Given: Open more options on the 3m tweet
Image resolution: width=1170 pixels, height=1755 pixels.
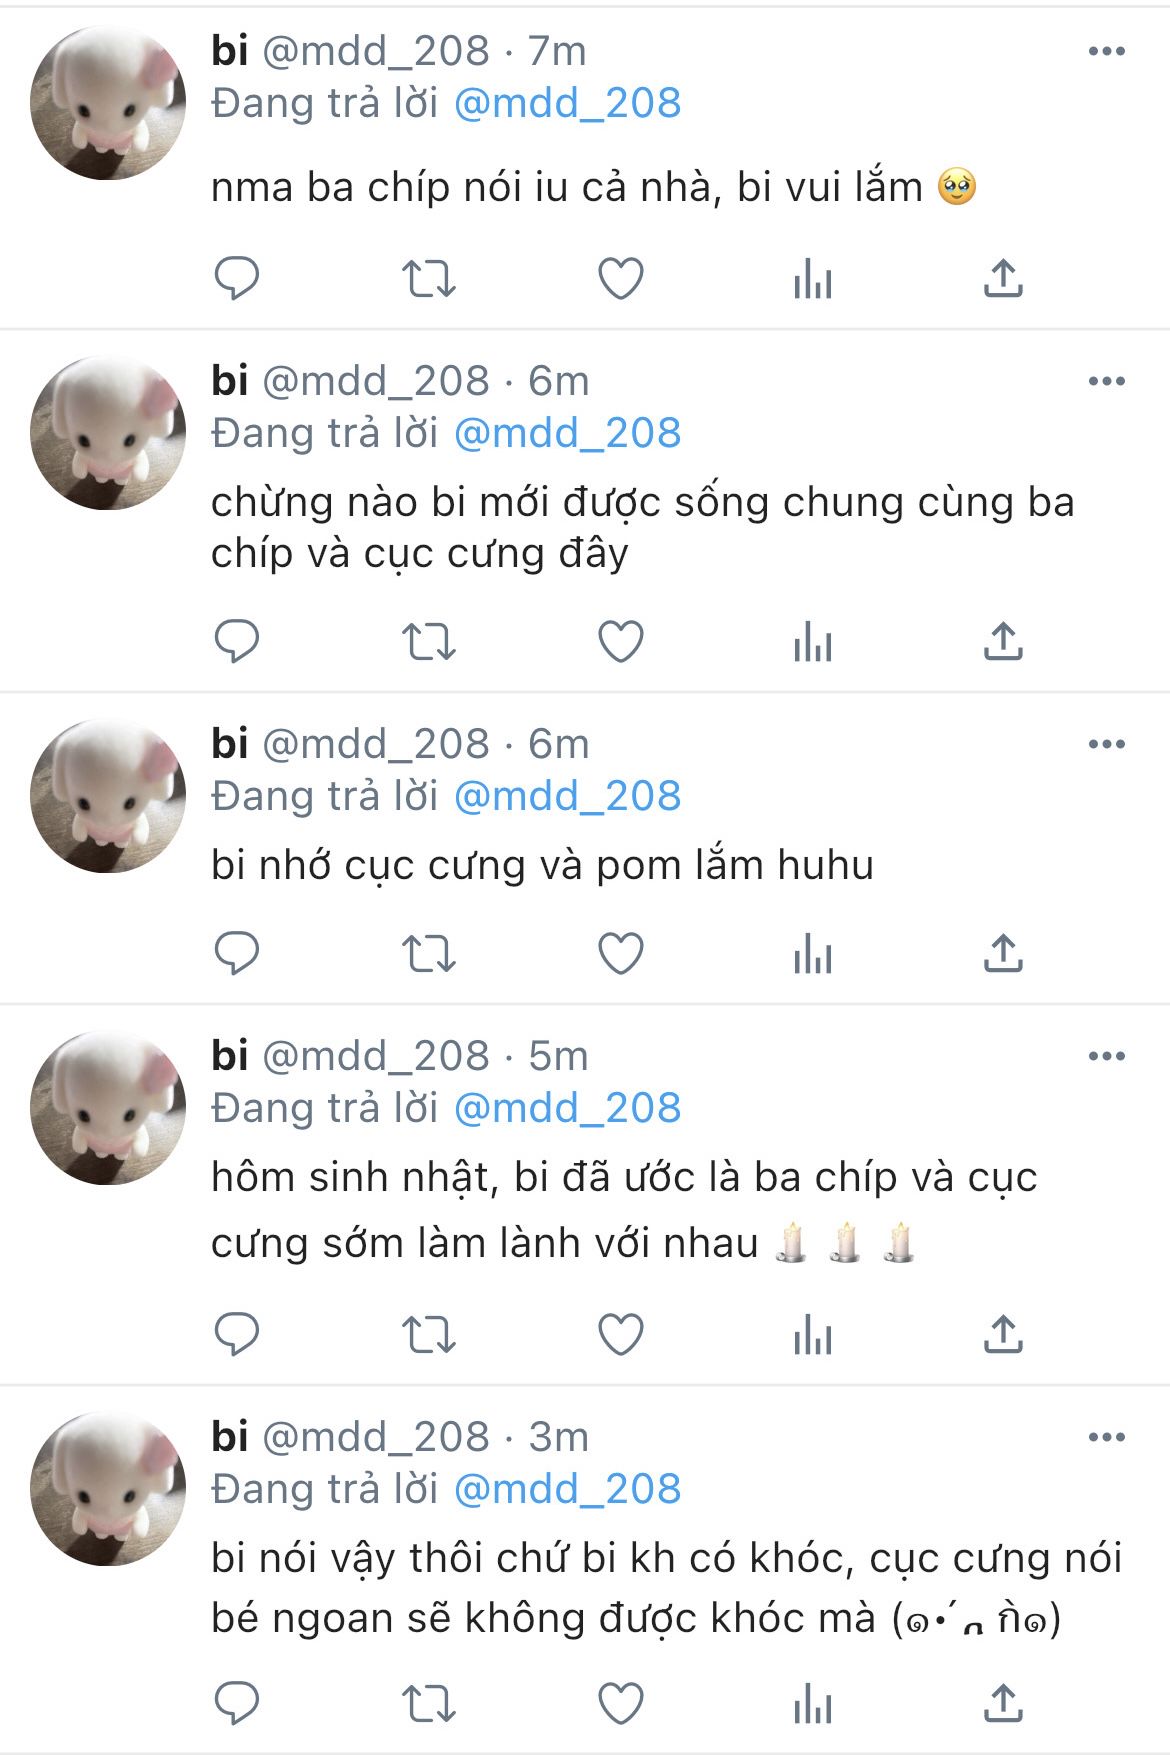Looking at the screenshot, I should (1106, 1437).
